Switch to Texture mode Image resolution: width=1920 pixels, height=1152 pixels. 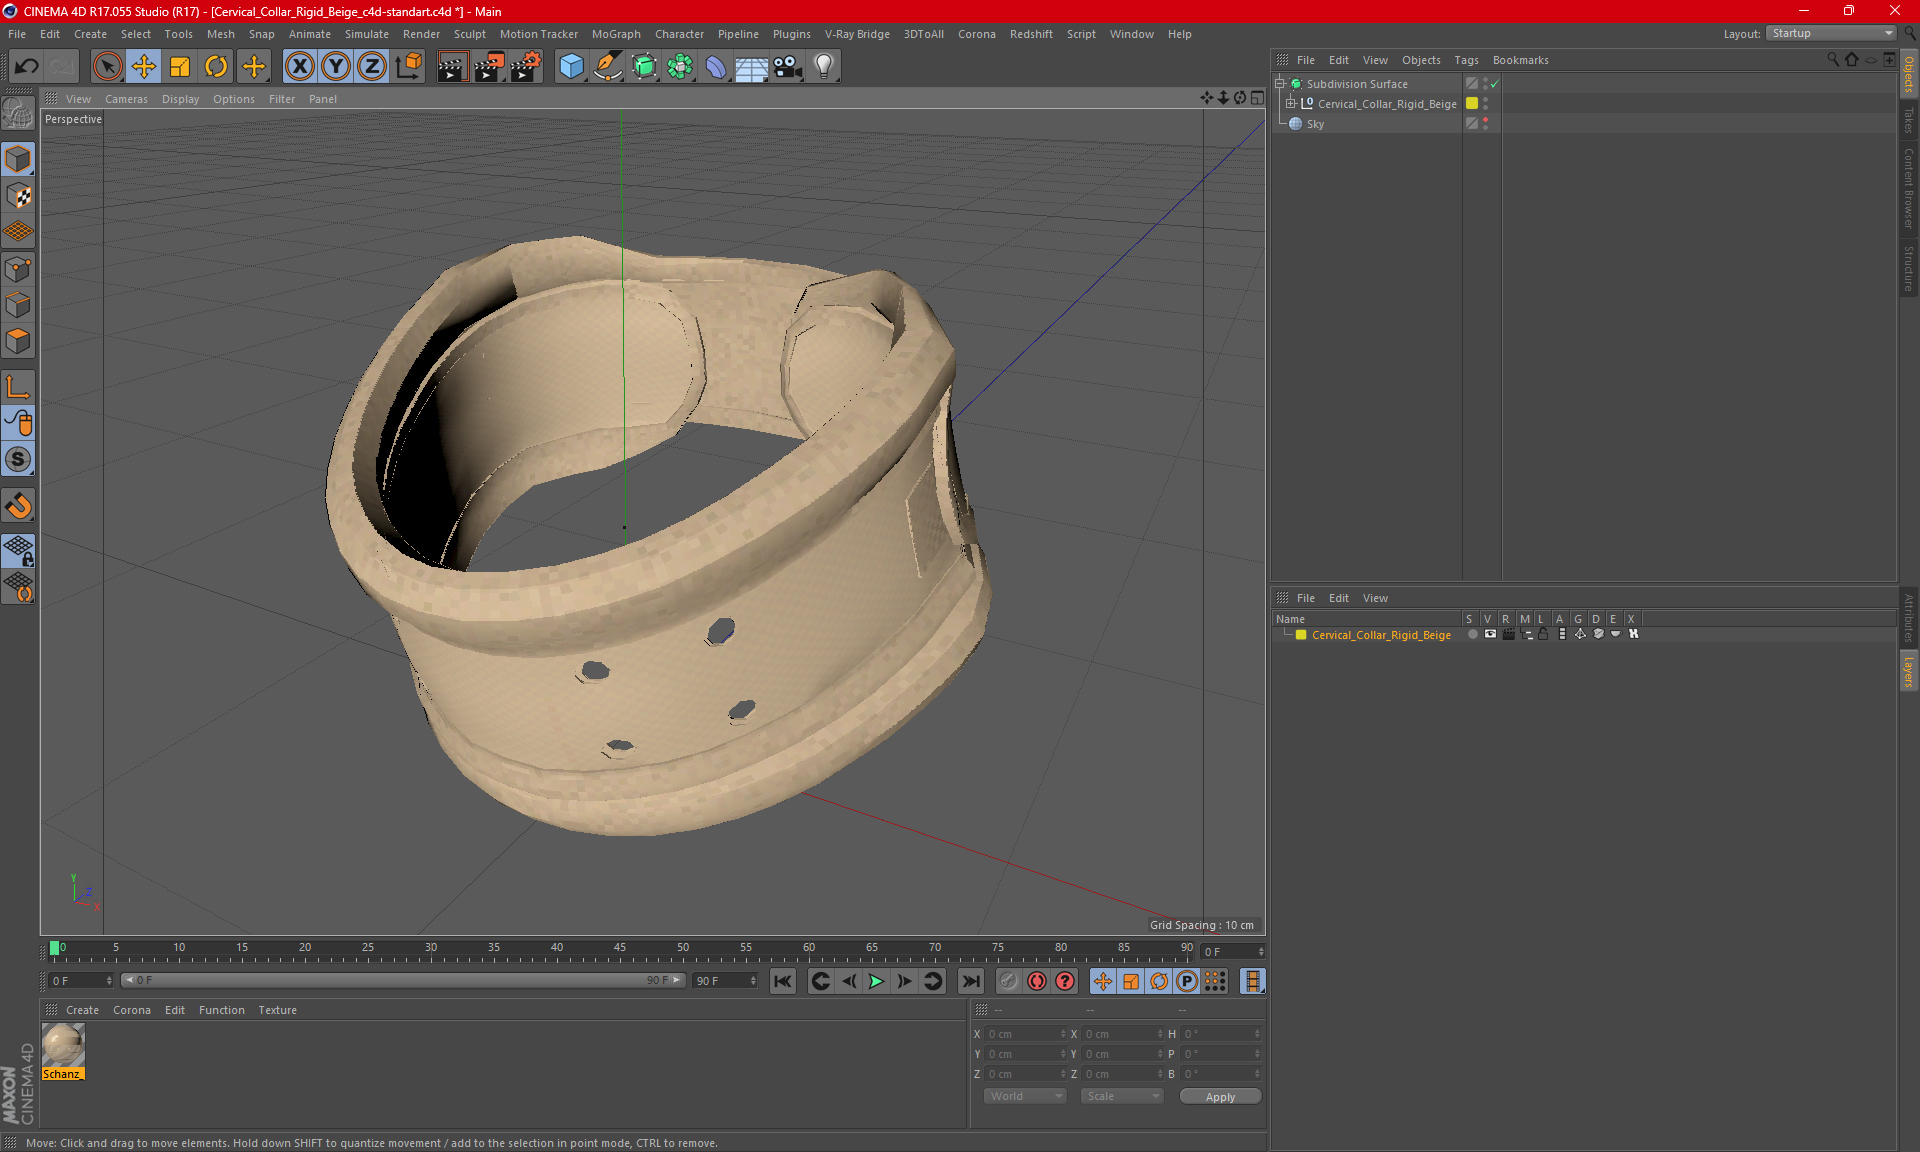pos(18,196)
